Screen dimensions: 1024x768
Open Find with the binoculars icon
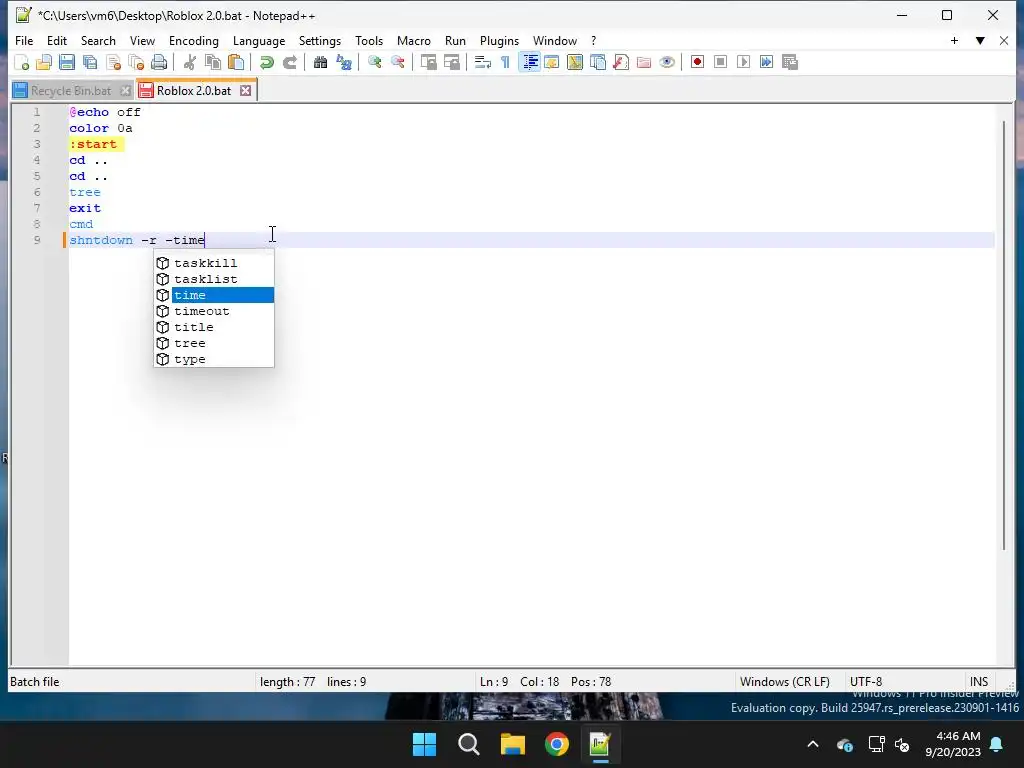tap(320, 62)
